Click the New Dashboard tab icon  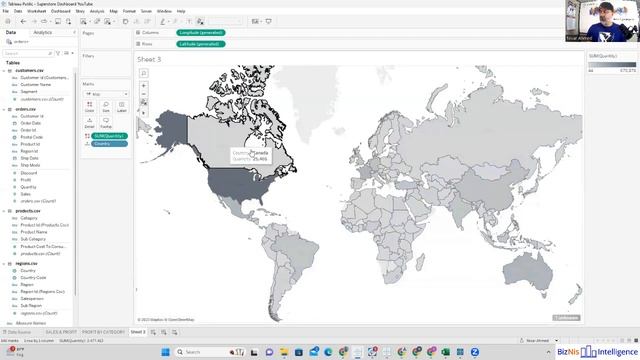point(164,332)
